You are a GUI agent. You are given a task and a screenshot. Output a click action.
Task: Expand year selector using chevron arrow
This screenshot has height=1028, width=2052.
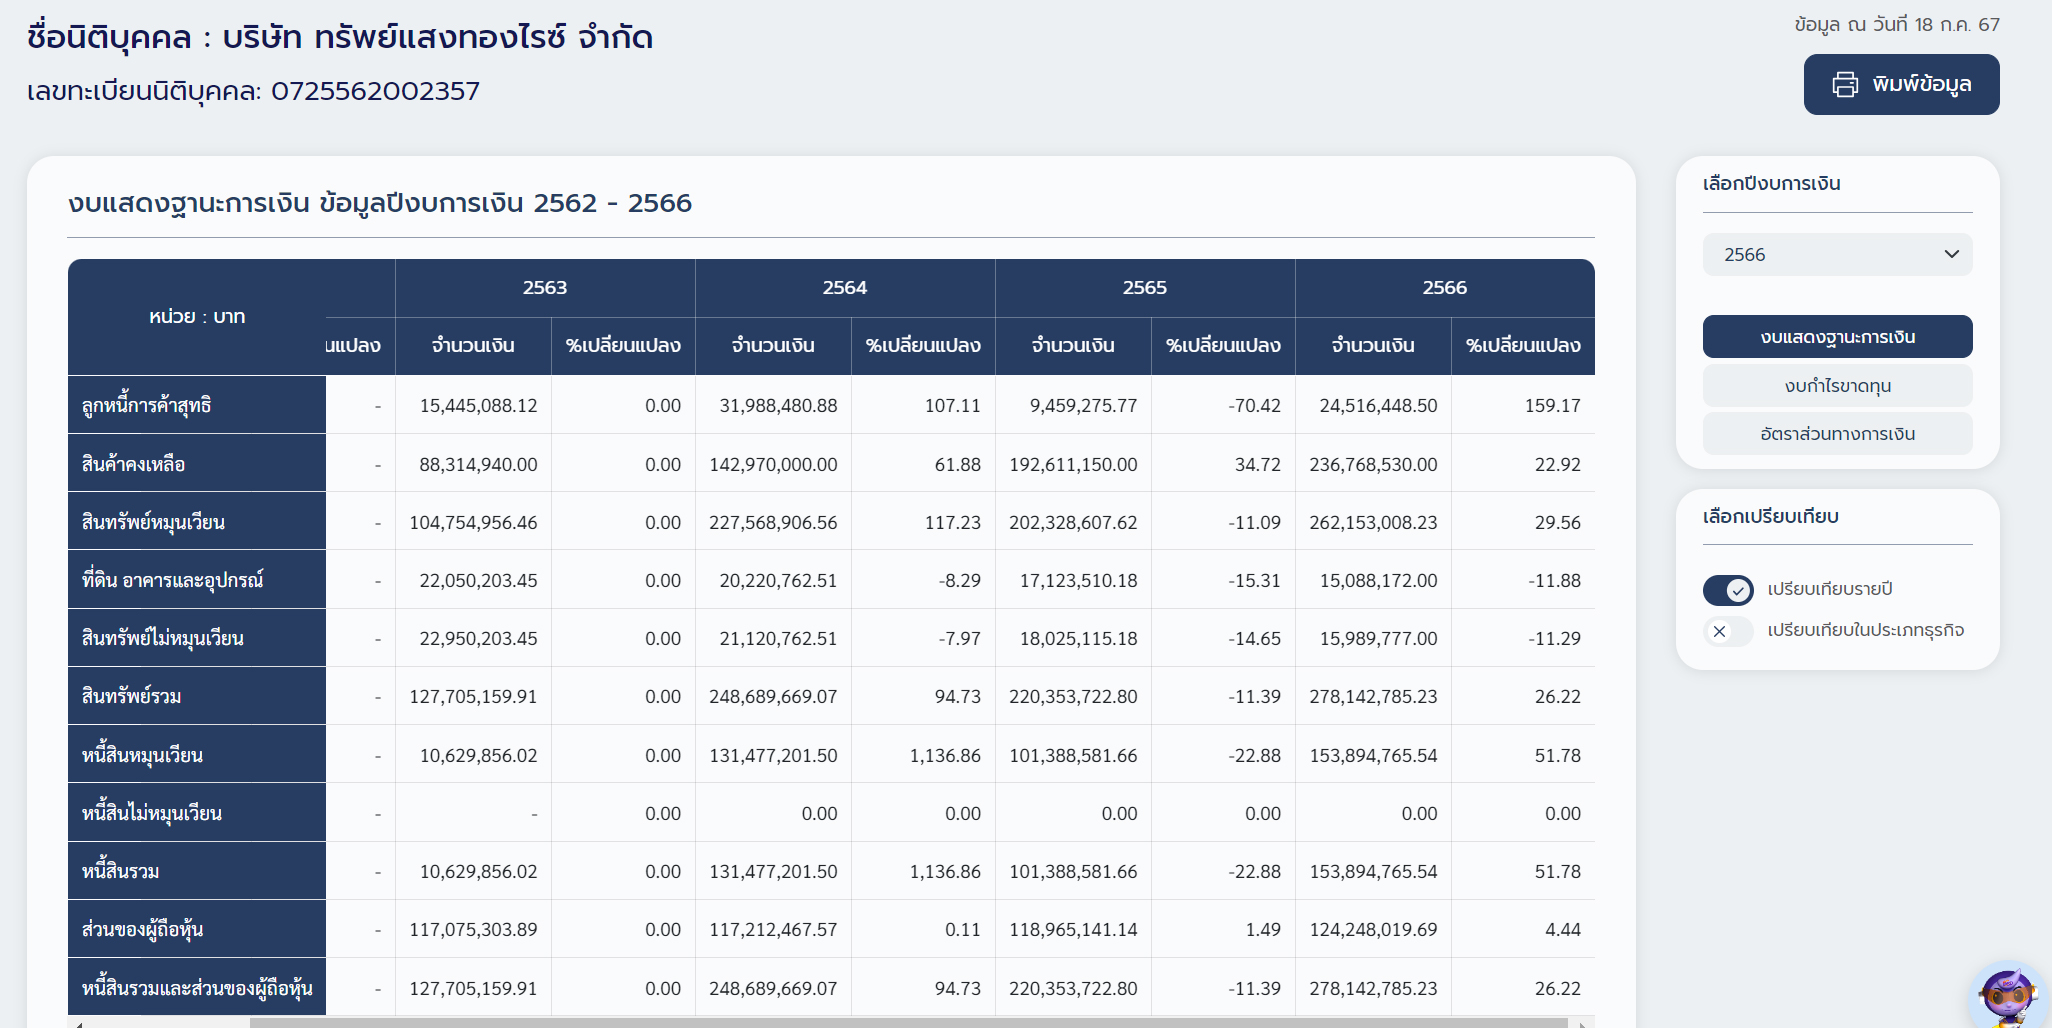(1951, 254)
